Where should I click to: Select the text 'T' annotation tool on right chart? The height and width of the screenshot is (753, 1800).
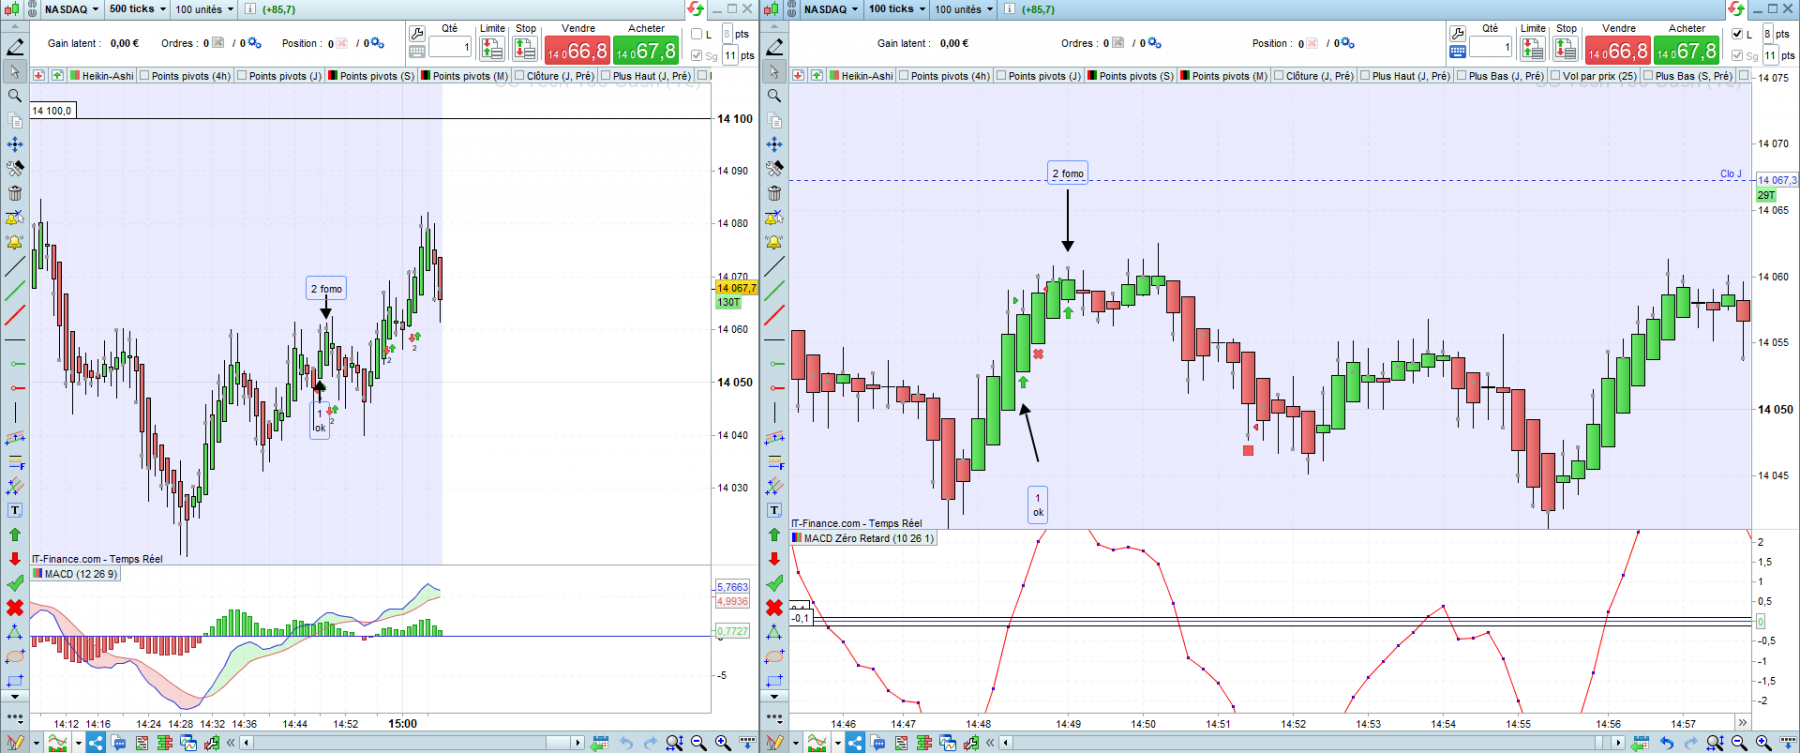coord(774,510)
